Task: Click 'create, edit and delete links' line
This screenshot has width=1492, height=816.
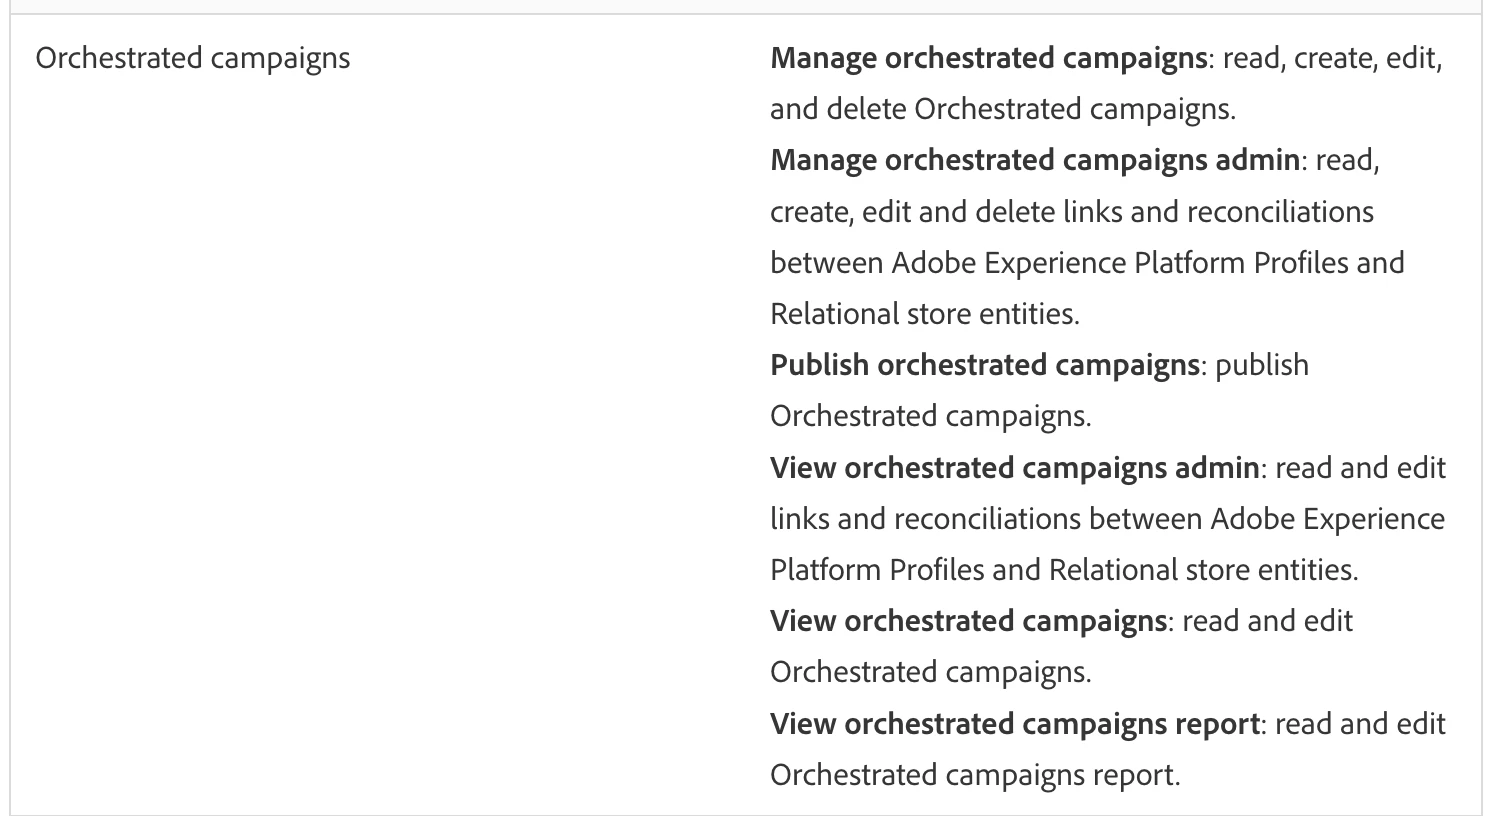Action: [1071, 212]
